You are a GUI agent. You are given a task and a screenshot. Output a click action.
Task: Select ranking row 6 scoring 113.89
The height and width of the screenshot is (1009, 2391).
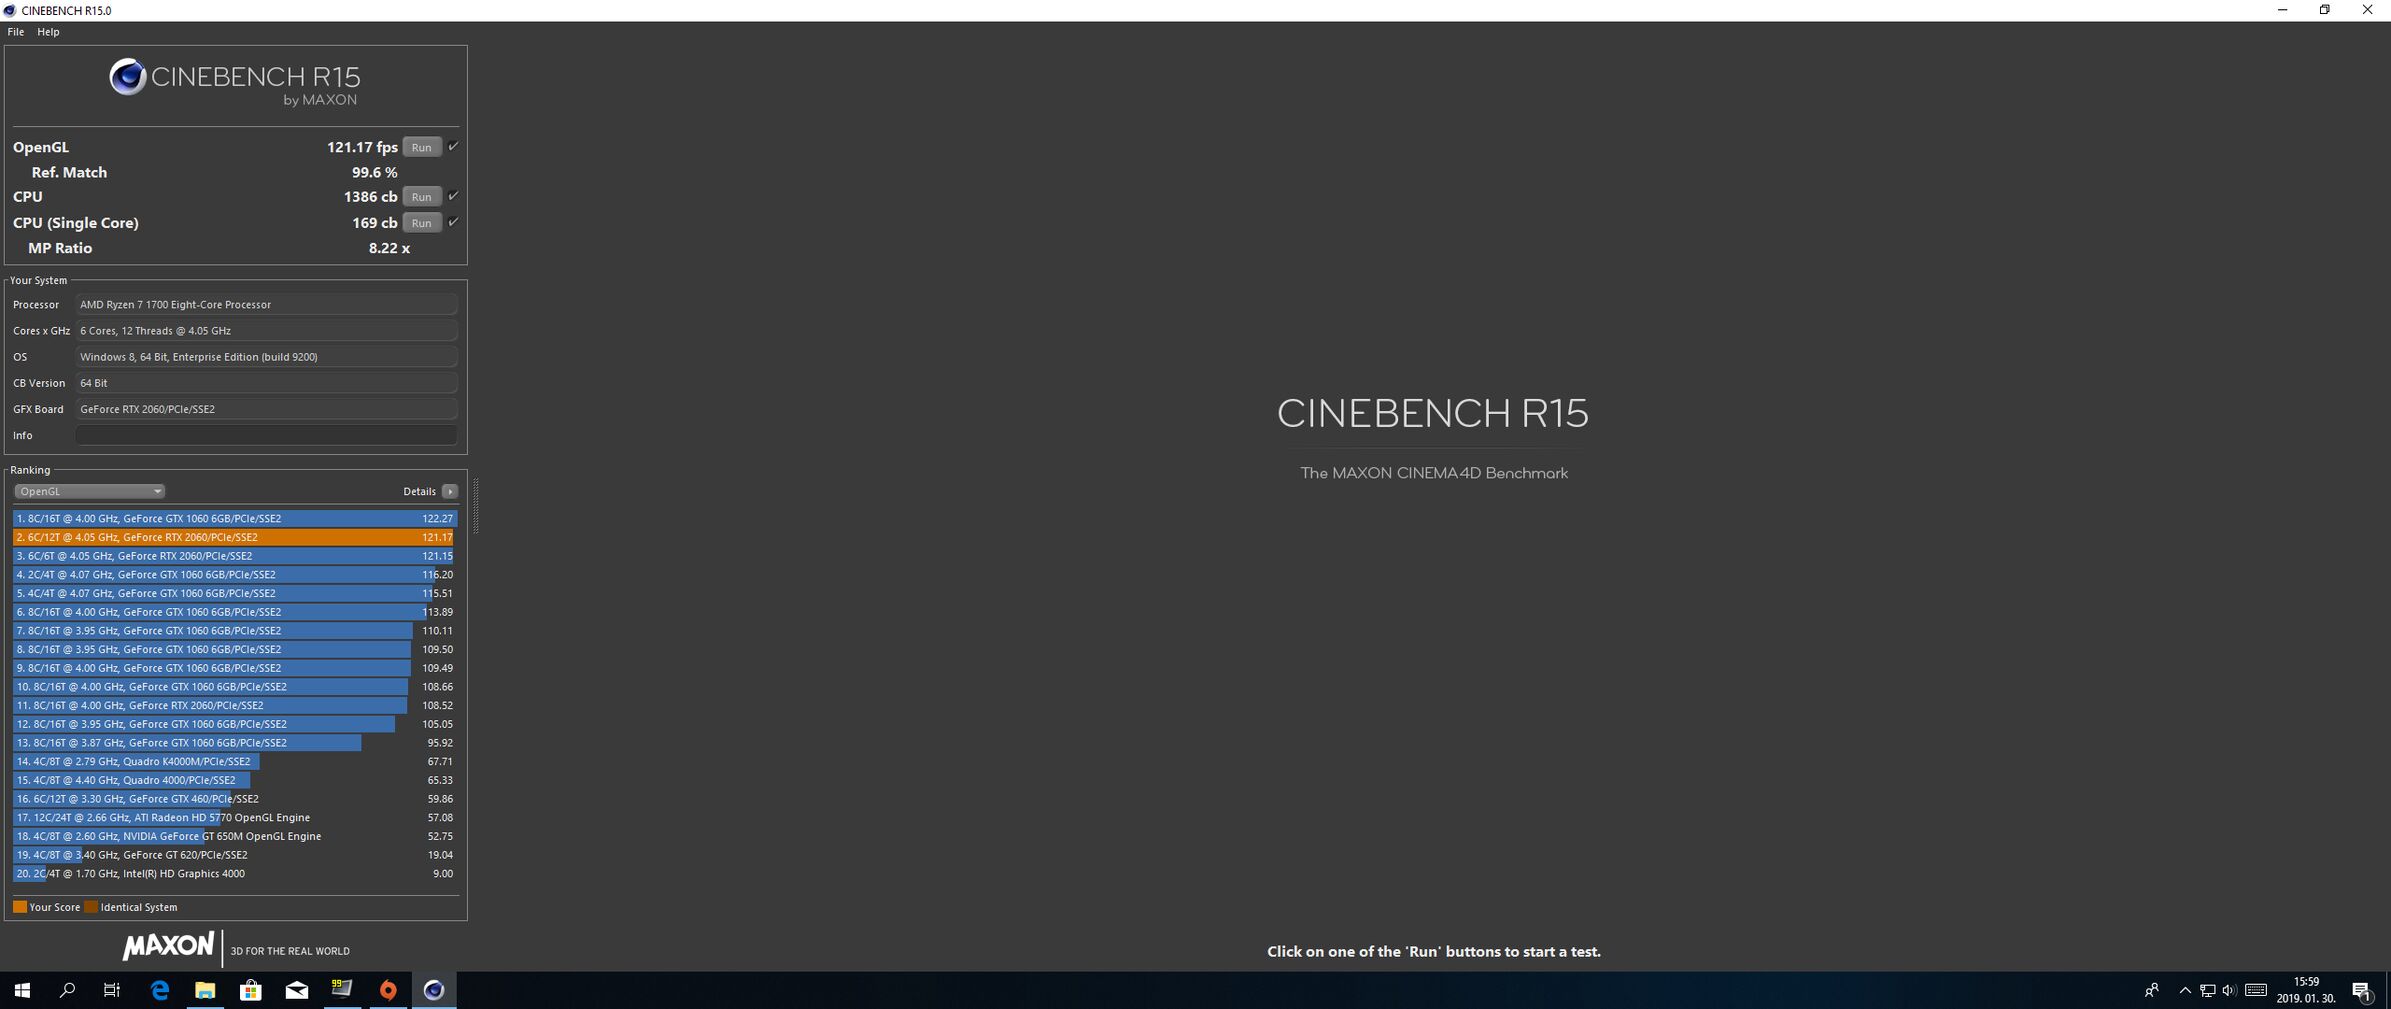pyautogui.click(x=235, y=612)
